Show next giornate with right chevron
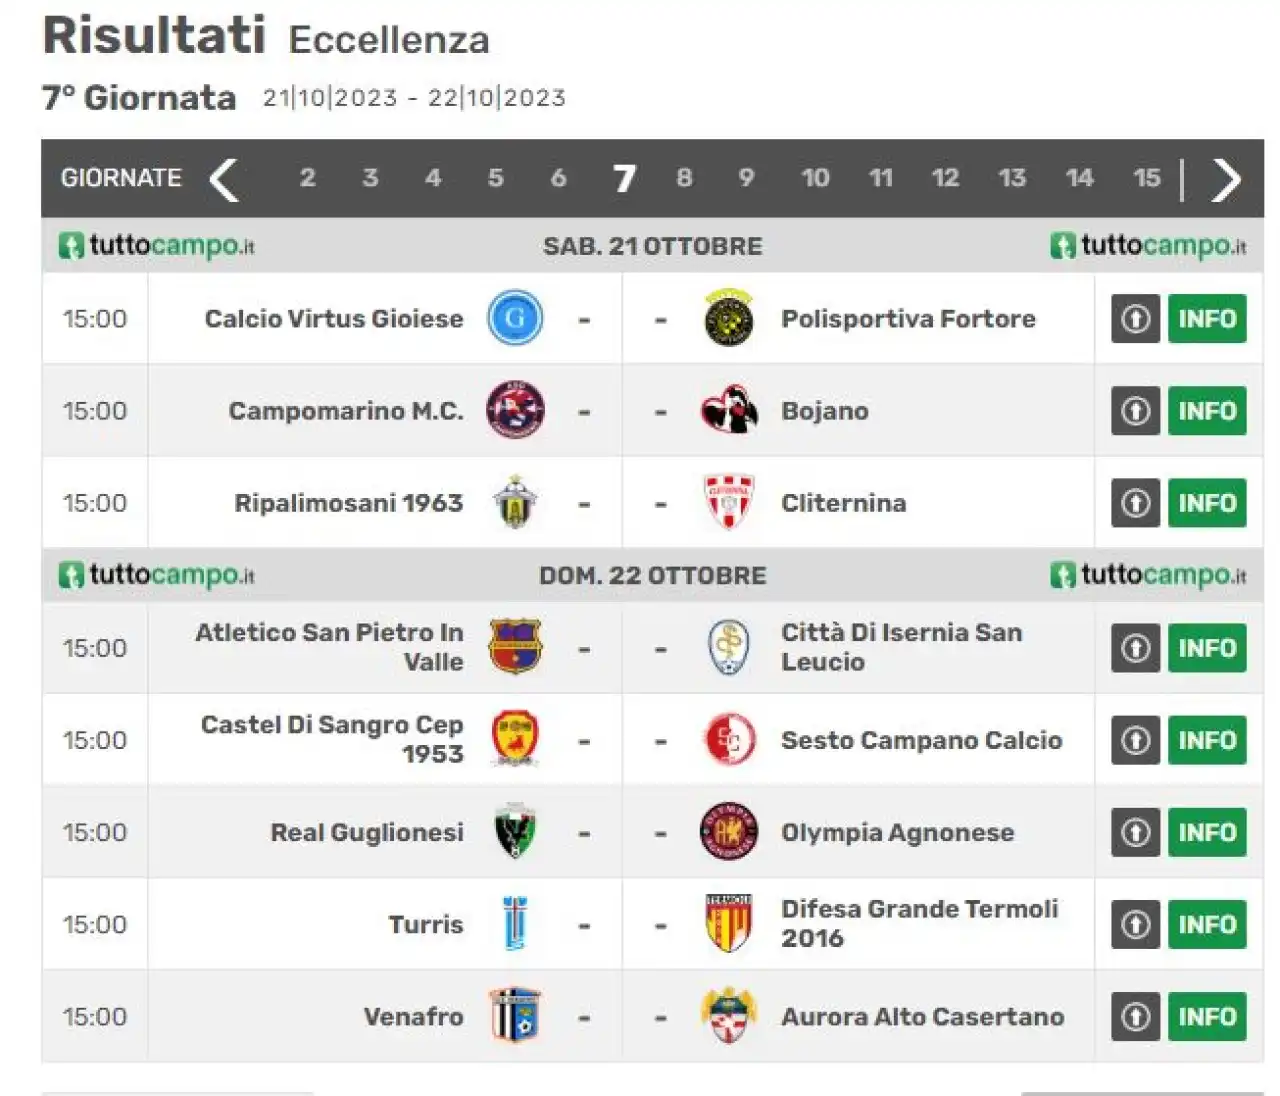Viewport: 1280px width, 1096px height. 1226,179
